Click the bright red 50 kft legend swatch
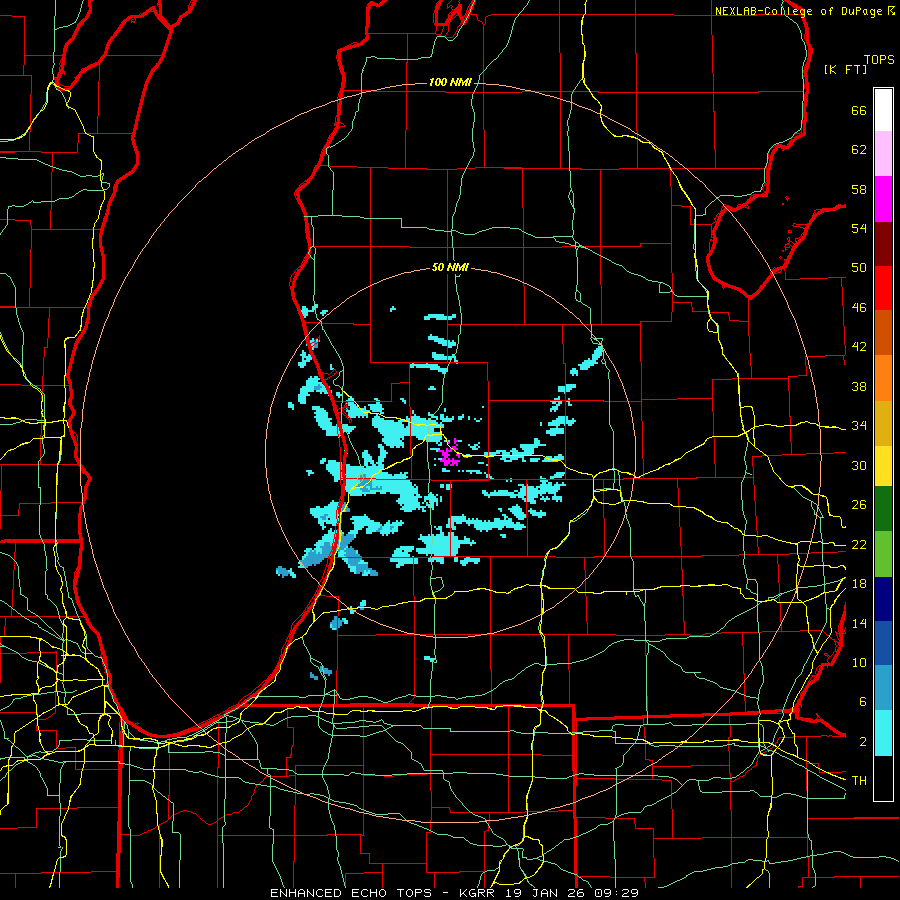The image size is (900, 900). coord(883,288)
